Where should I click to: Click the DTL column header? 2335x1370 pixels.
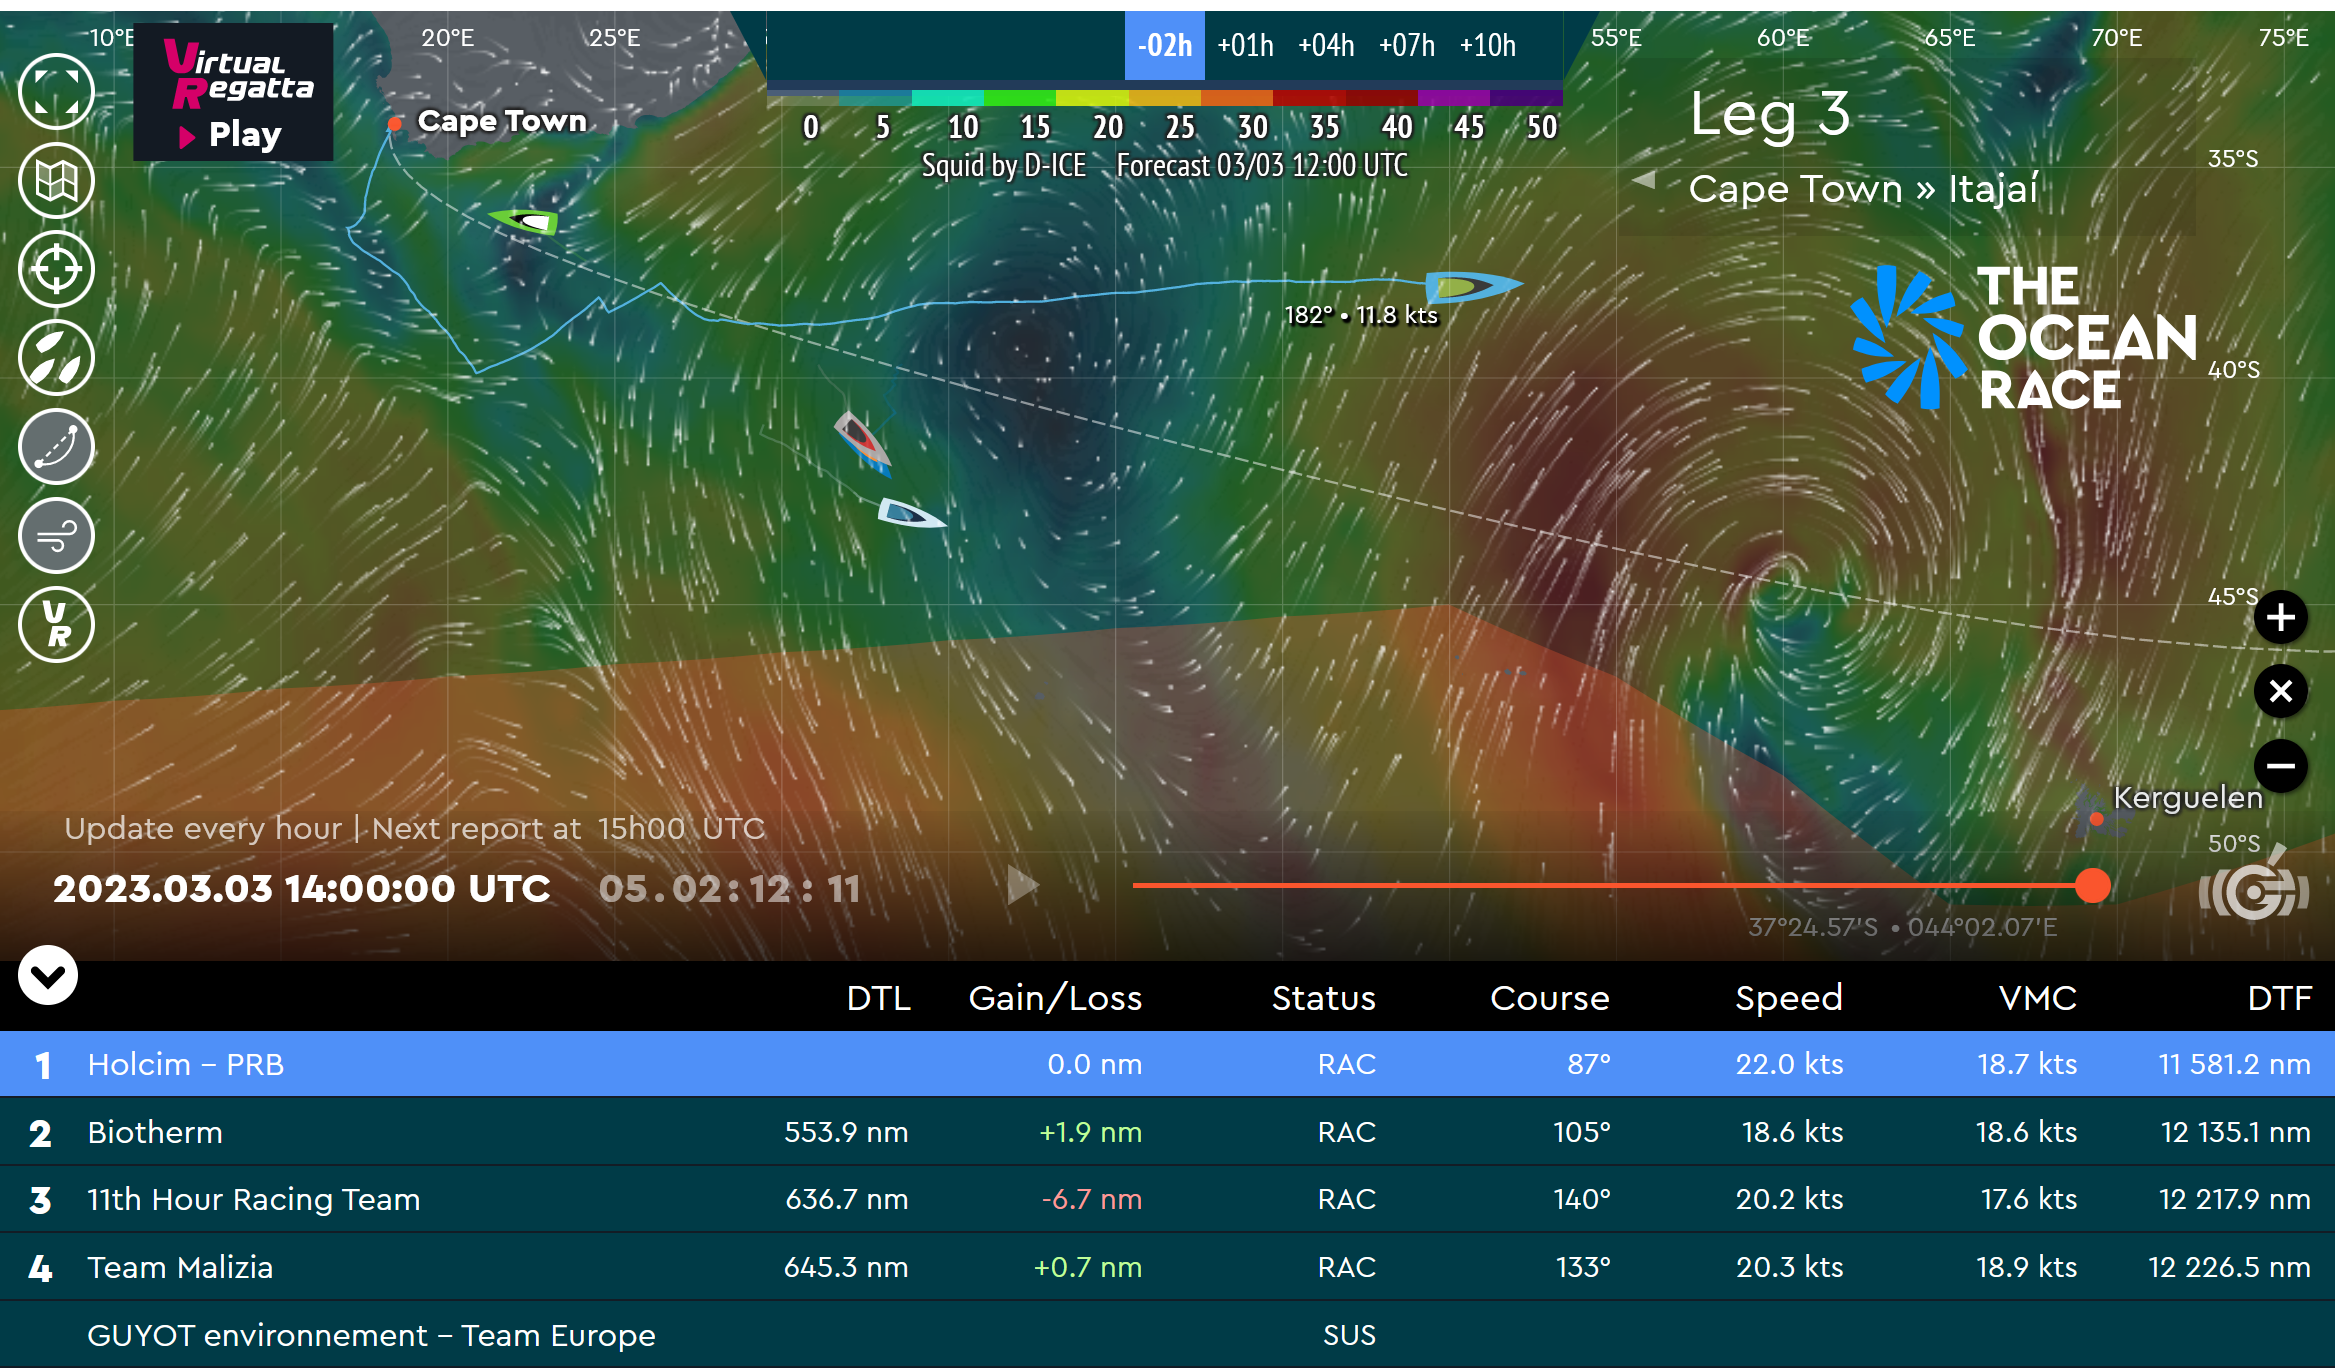point(878,998)
